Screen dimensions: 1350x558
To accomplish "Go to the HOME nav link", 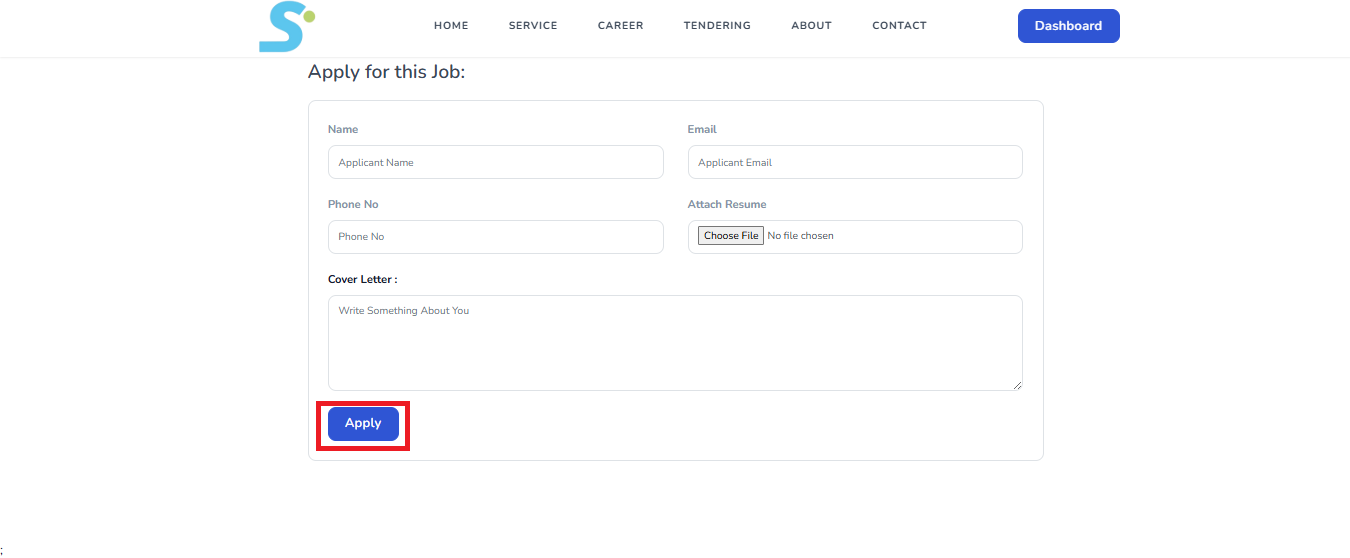I will [451, 26].
